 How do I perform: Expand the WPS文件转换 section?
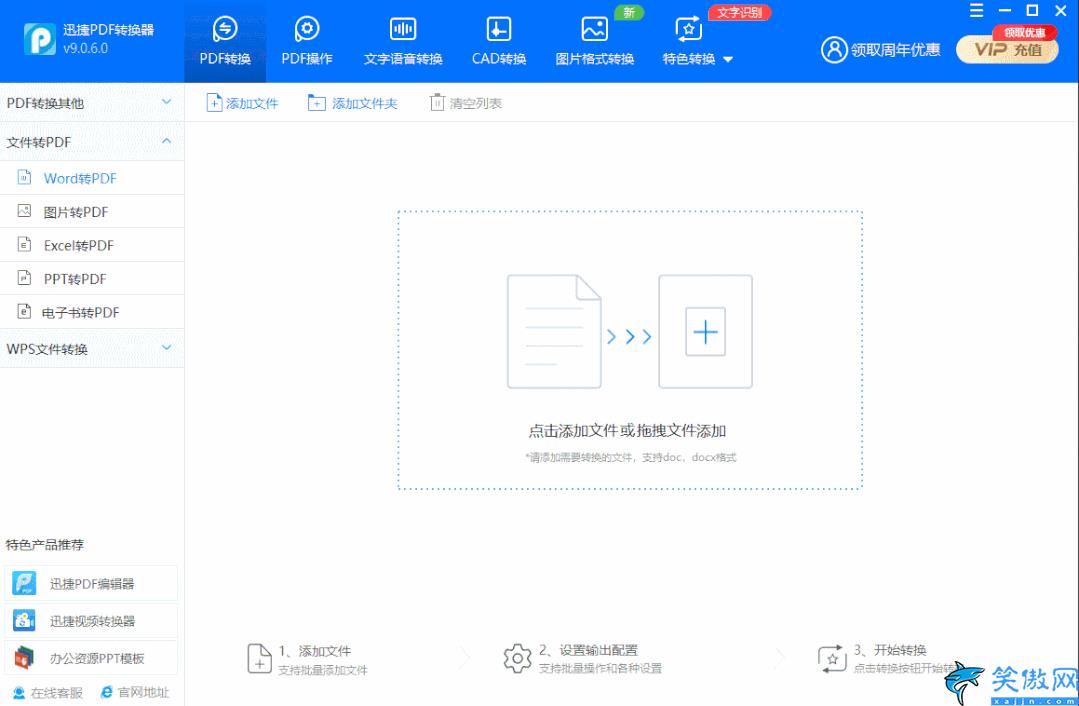point(92,349)
